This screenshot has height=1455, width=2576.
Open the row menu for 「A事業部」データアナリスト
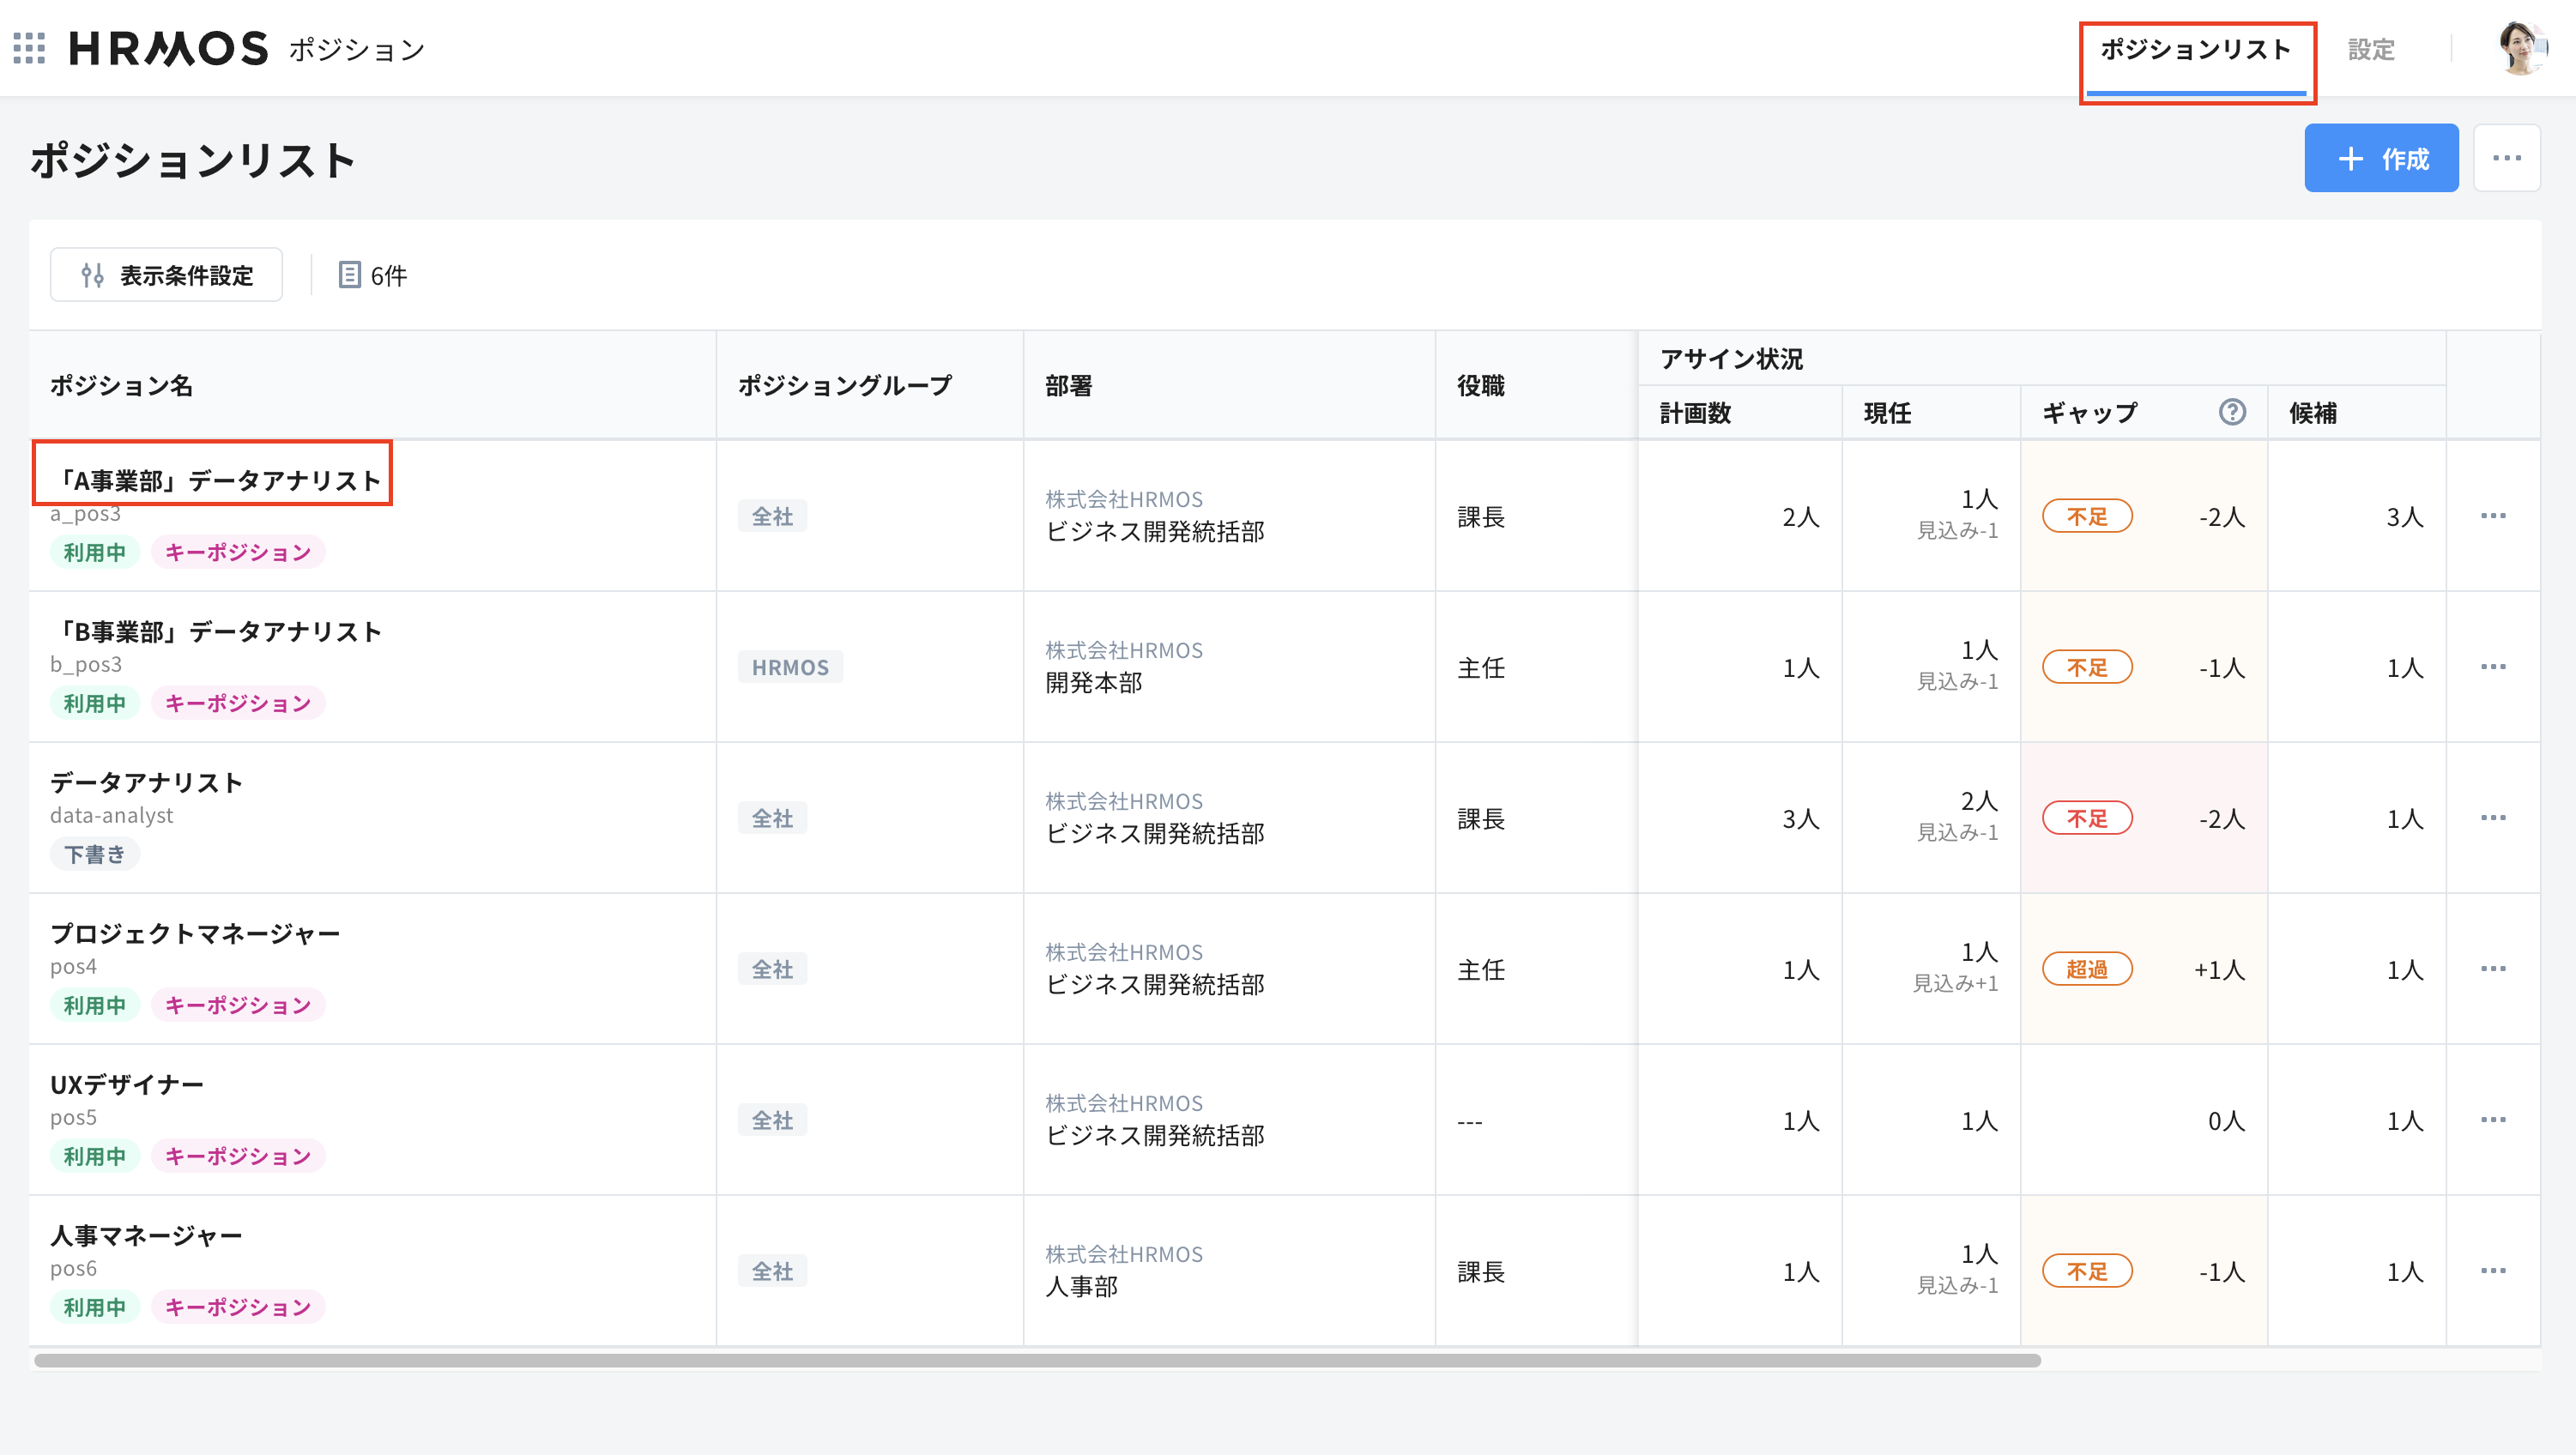coord(2494,516)
